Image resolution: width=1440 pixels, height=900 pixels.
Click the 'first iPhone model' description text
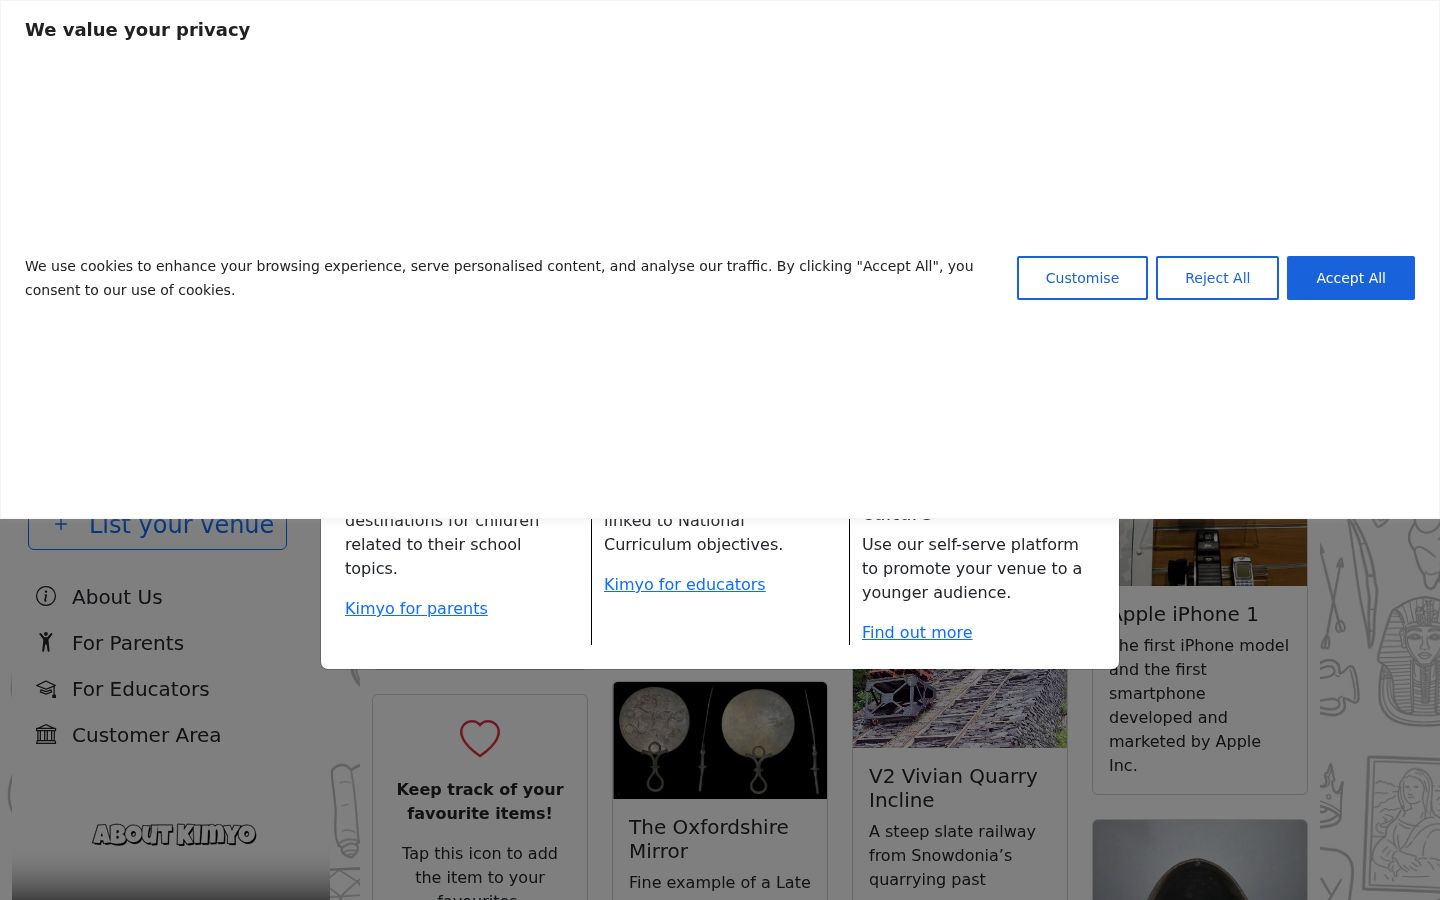point(1199,705)
